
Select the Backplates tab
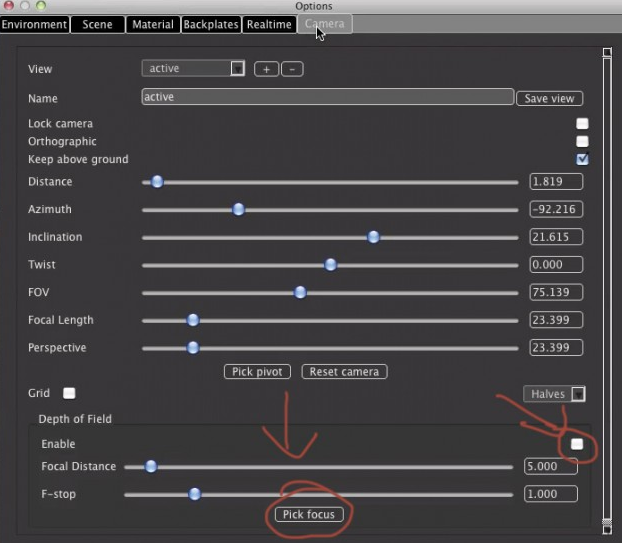coord(211,24)
